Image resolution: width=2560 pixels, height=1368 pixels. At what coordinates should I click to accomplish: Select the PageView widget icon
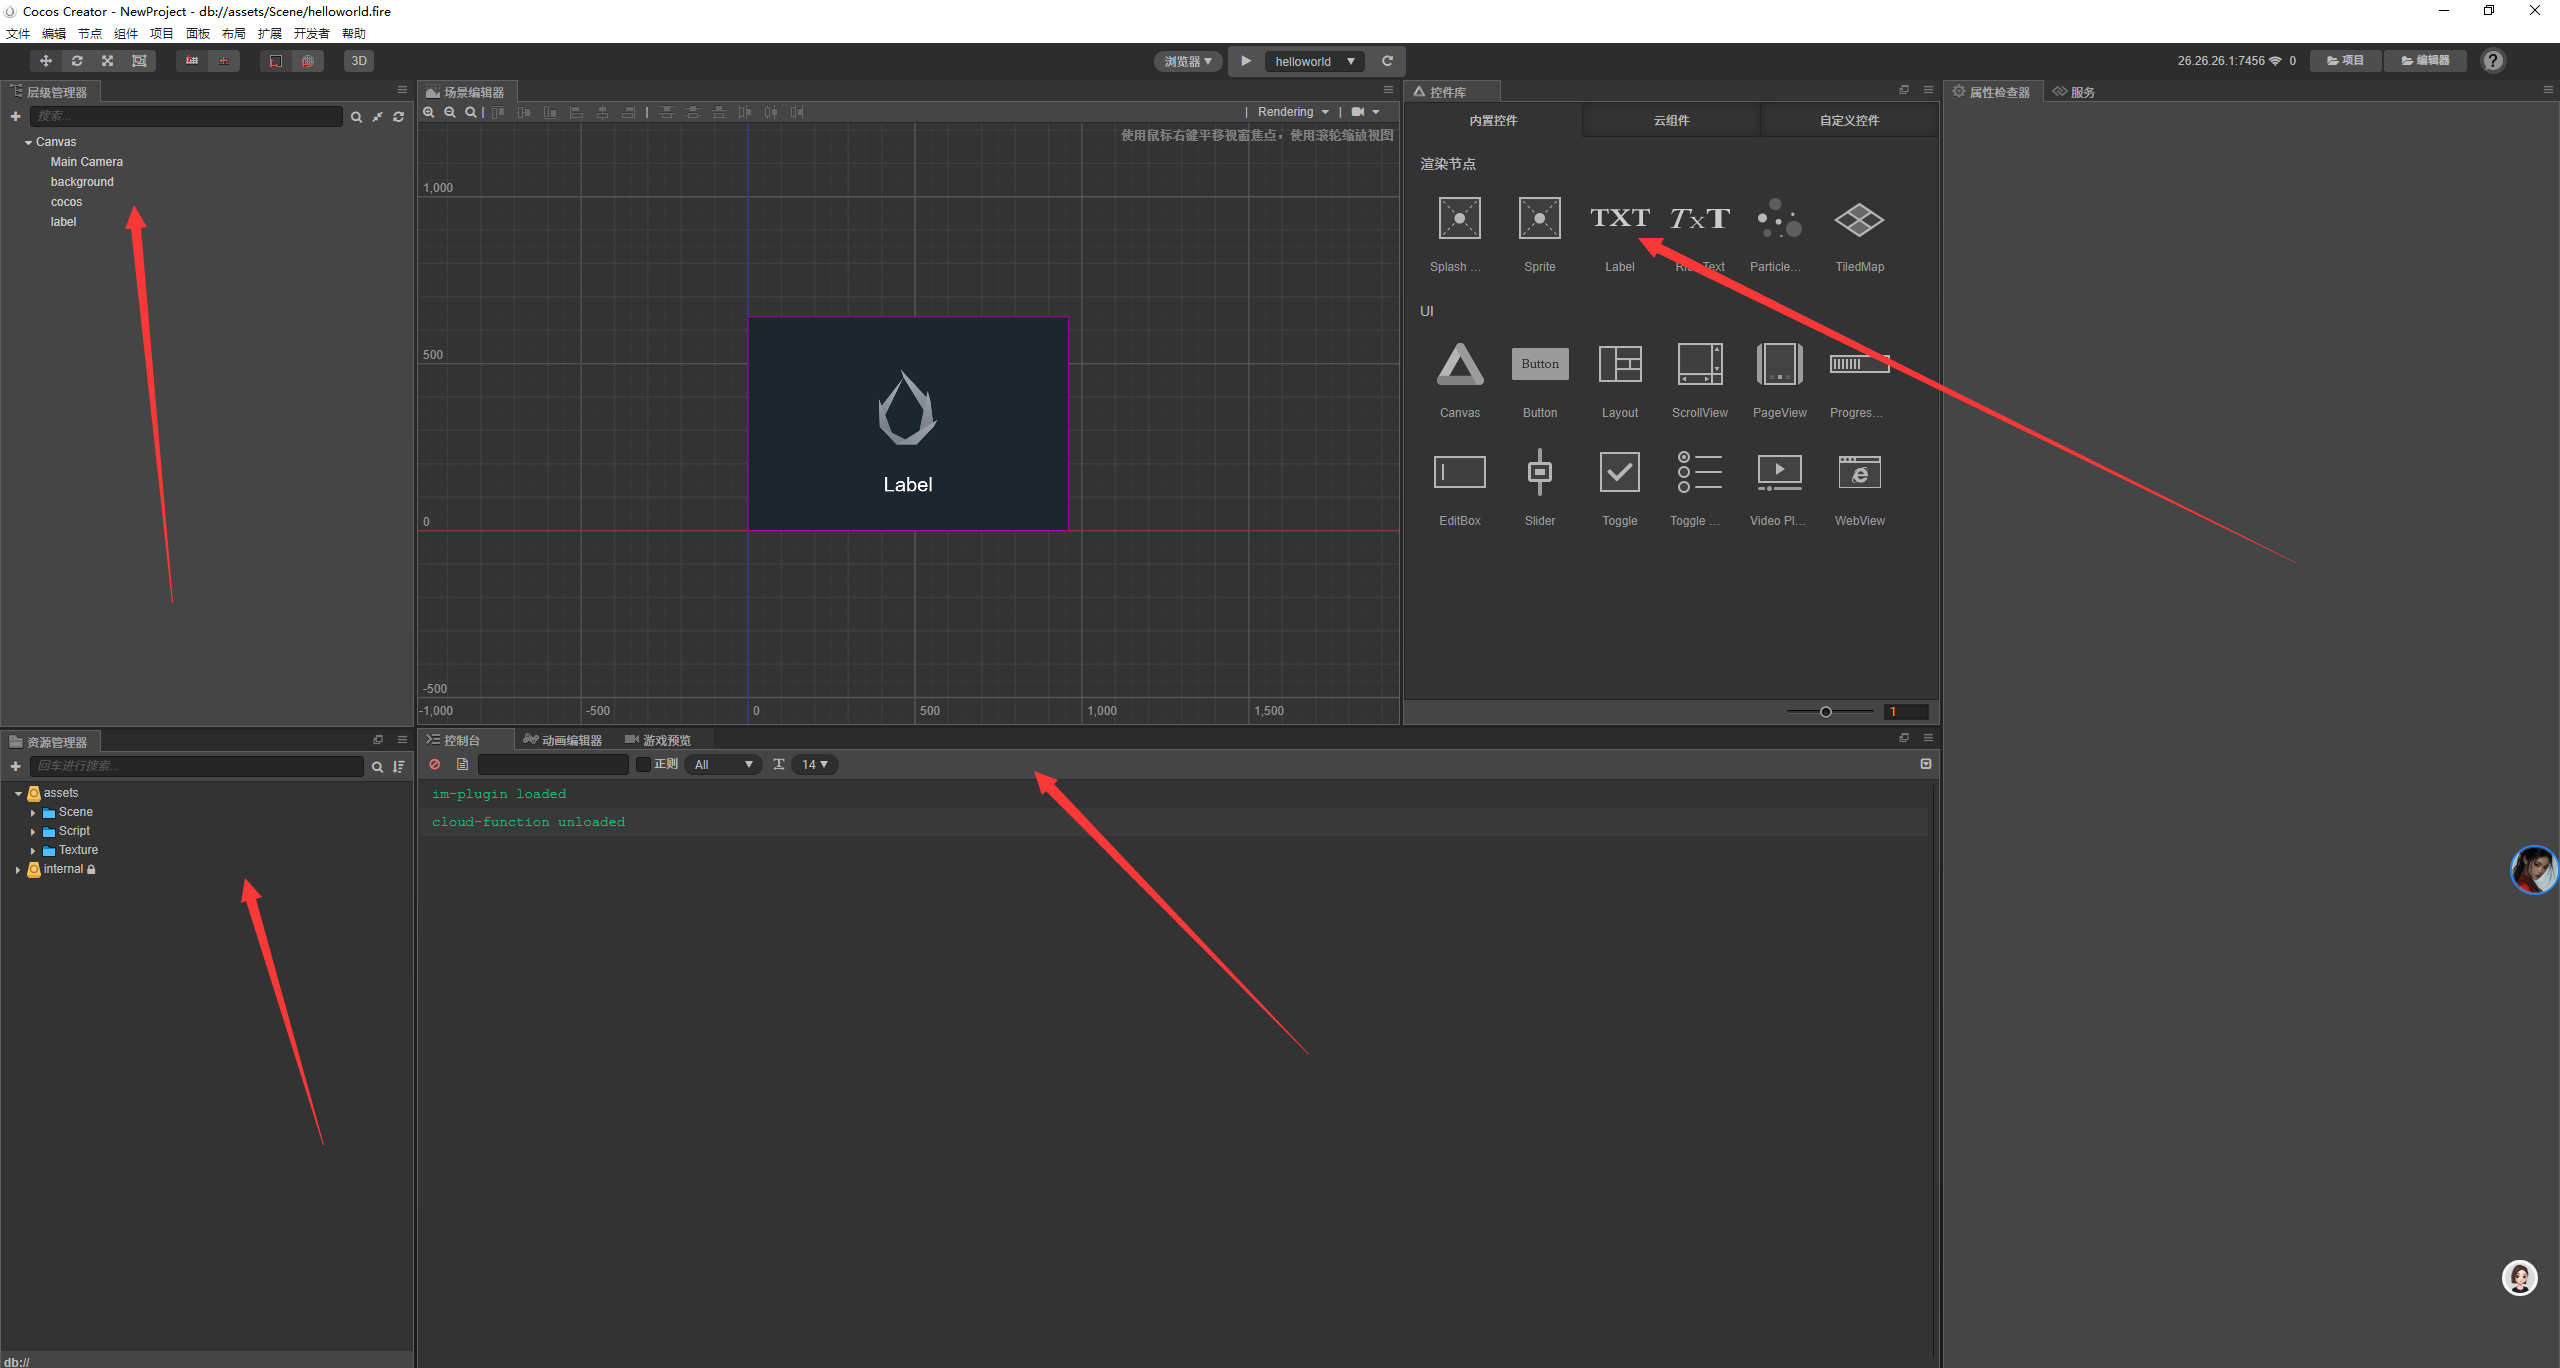1779,365
